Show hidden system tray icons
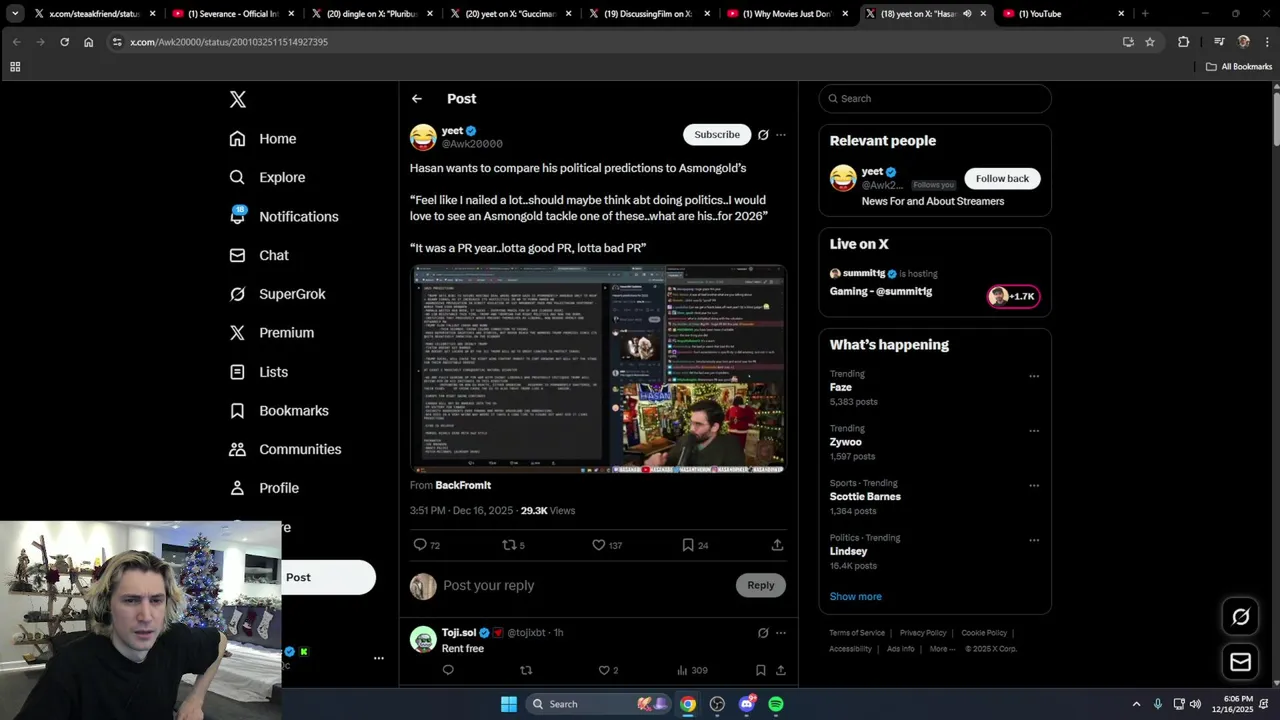1280x720 pixels. tap(1136, 704)
